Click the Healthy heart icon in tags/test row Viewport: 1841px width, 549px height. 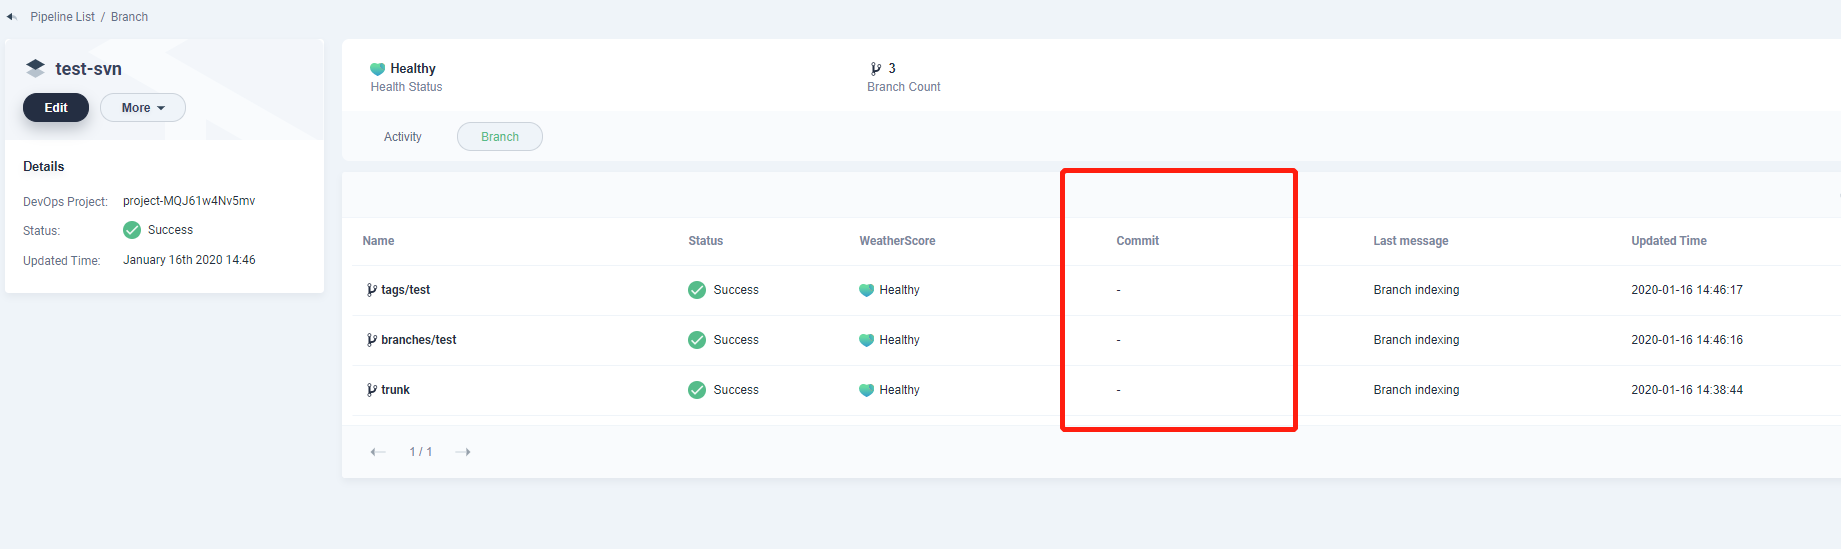(866, 290)
